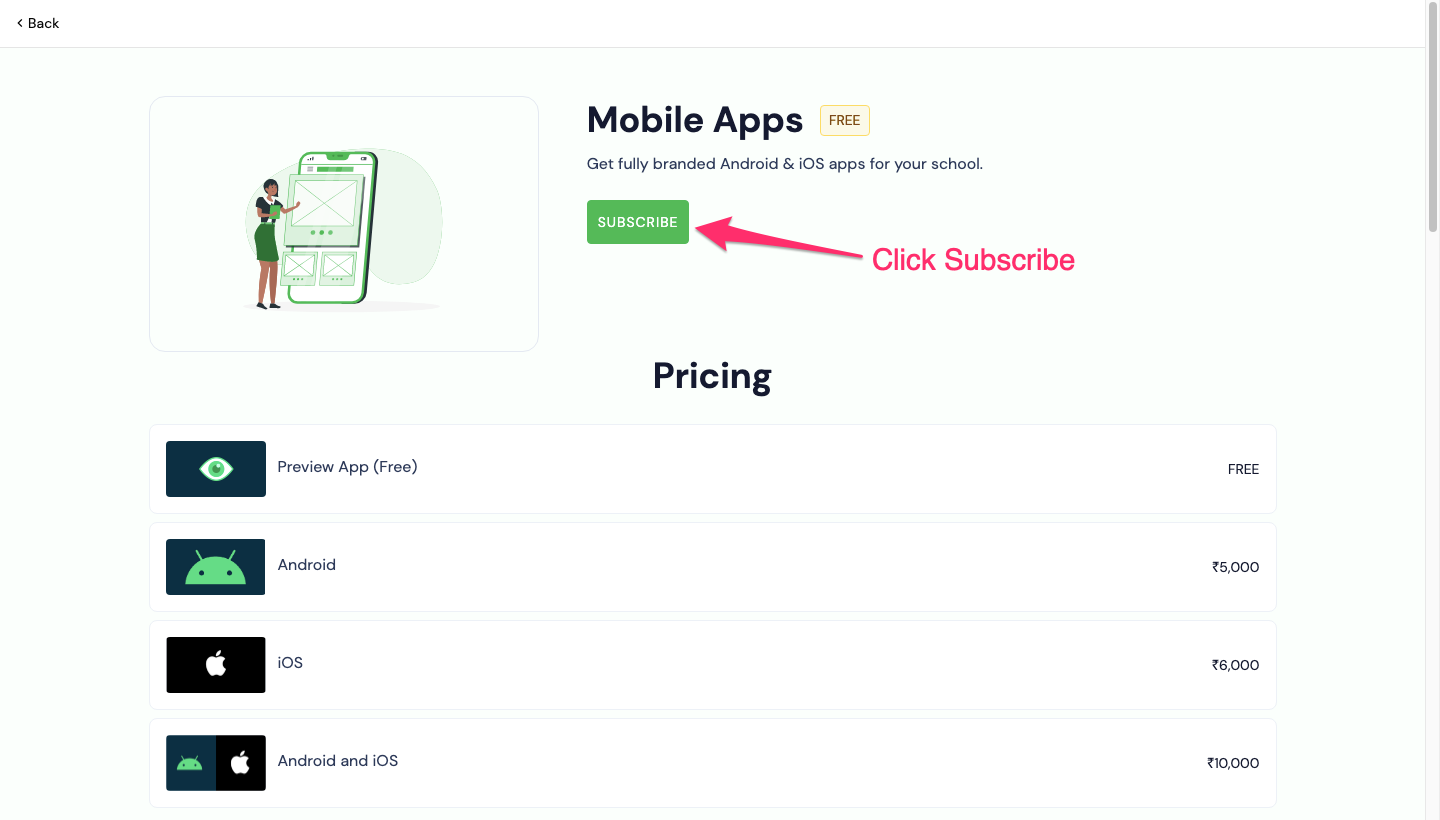1440x820 pixels.
Task: Click the back chevron icon at top left
Action: point(22,23)
